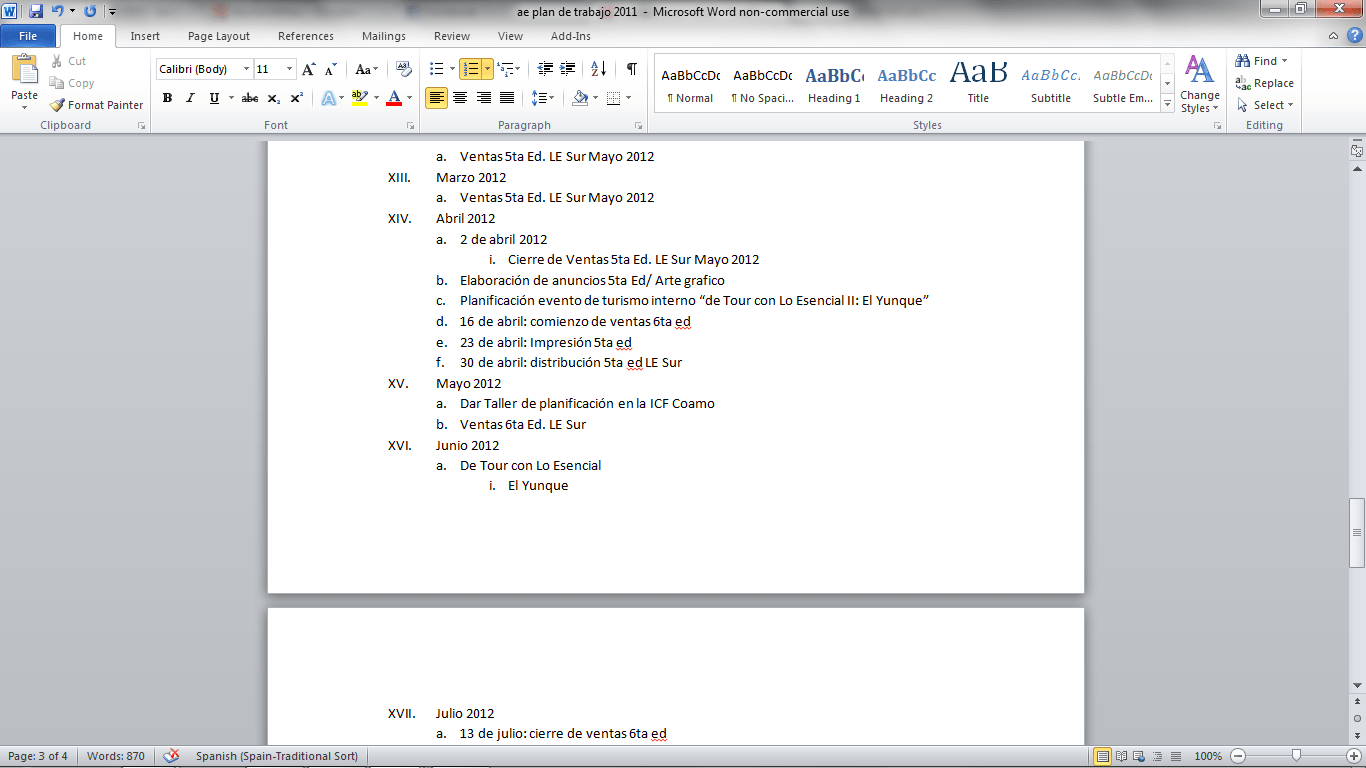The width and height of the screenshot is (1366, 768).
Task: Click the Text Effects glowing A icon
Action: click(x=328, y=98)
